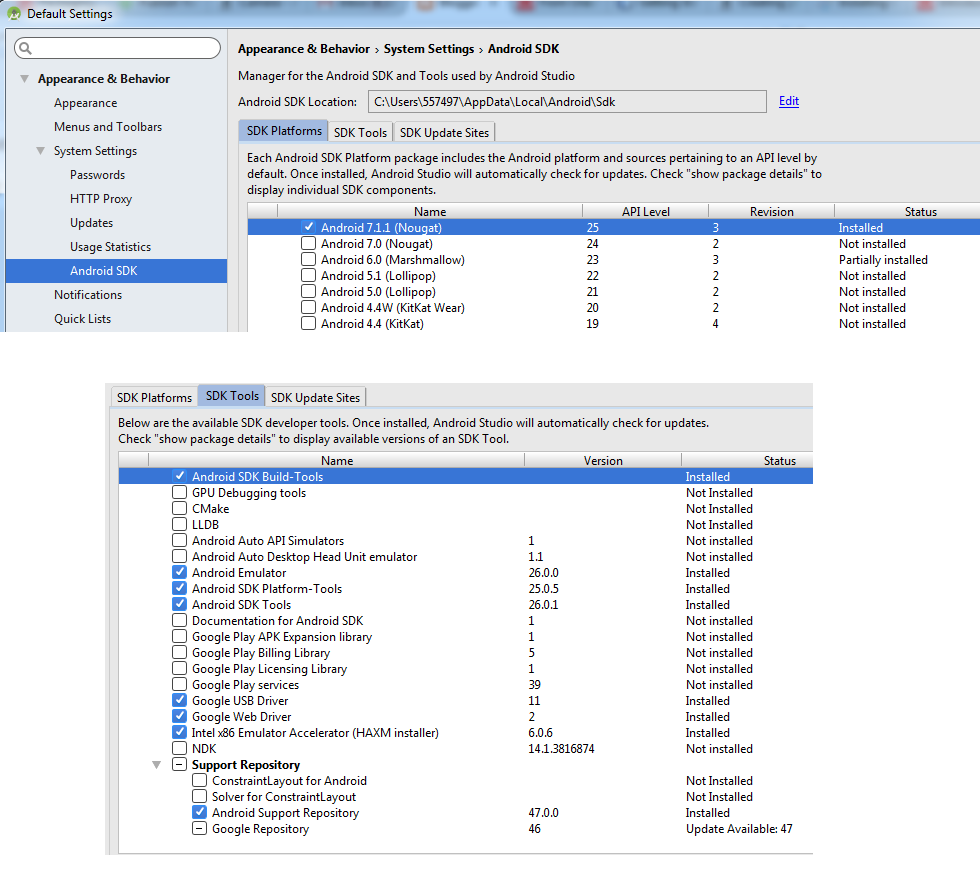Select HTTP Proxy settings

[x=101, y=199]
